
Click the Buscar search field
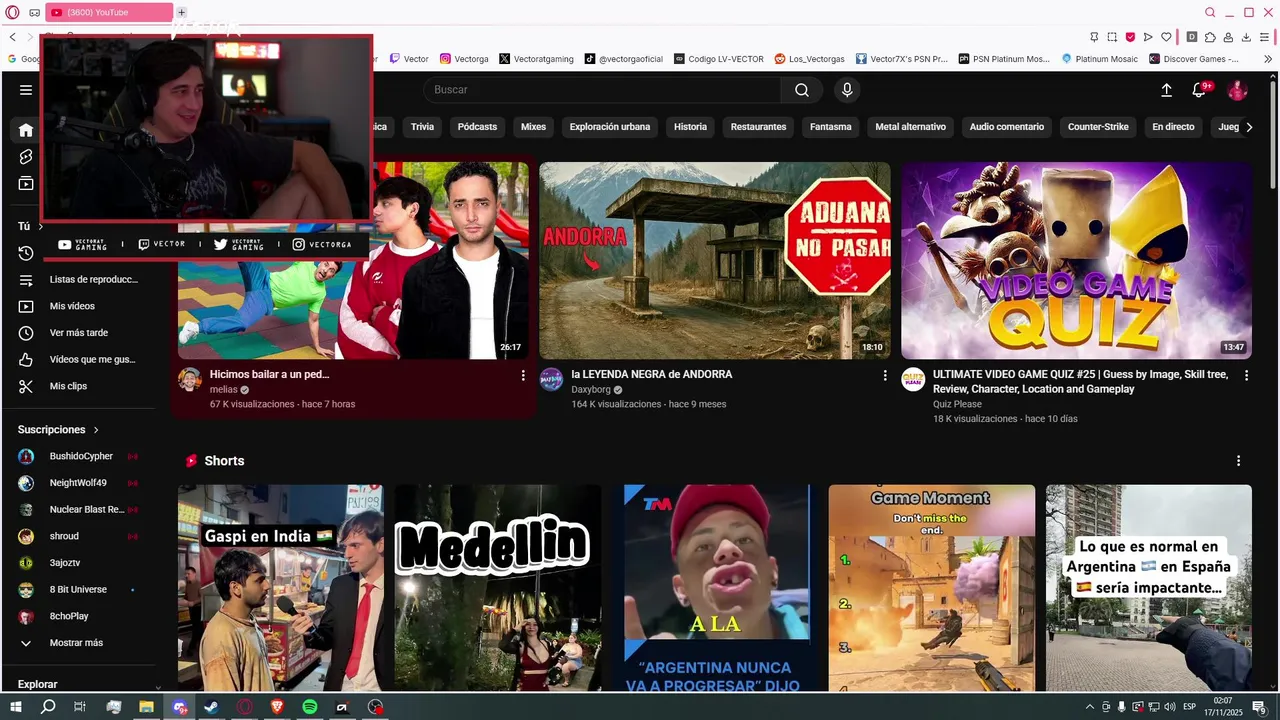point(602,90)
